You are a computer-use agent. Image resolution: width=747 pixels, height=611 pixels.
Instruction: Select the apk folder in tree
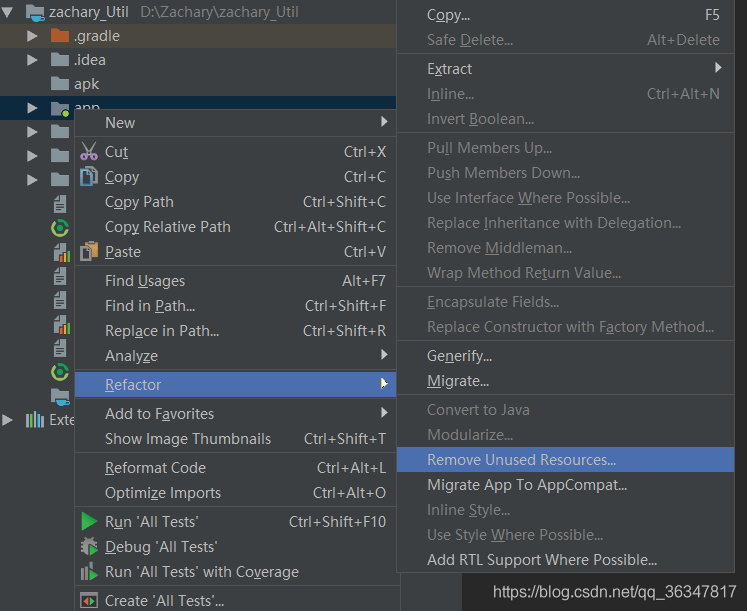coord(86,84)
